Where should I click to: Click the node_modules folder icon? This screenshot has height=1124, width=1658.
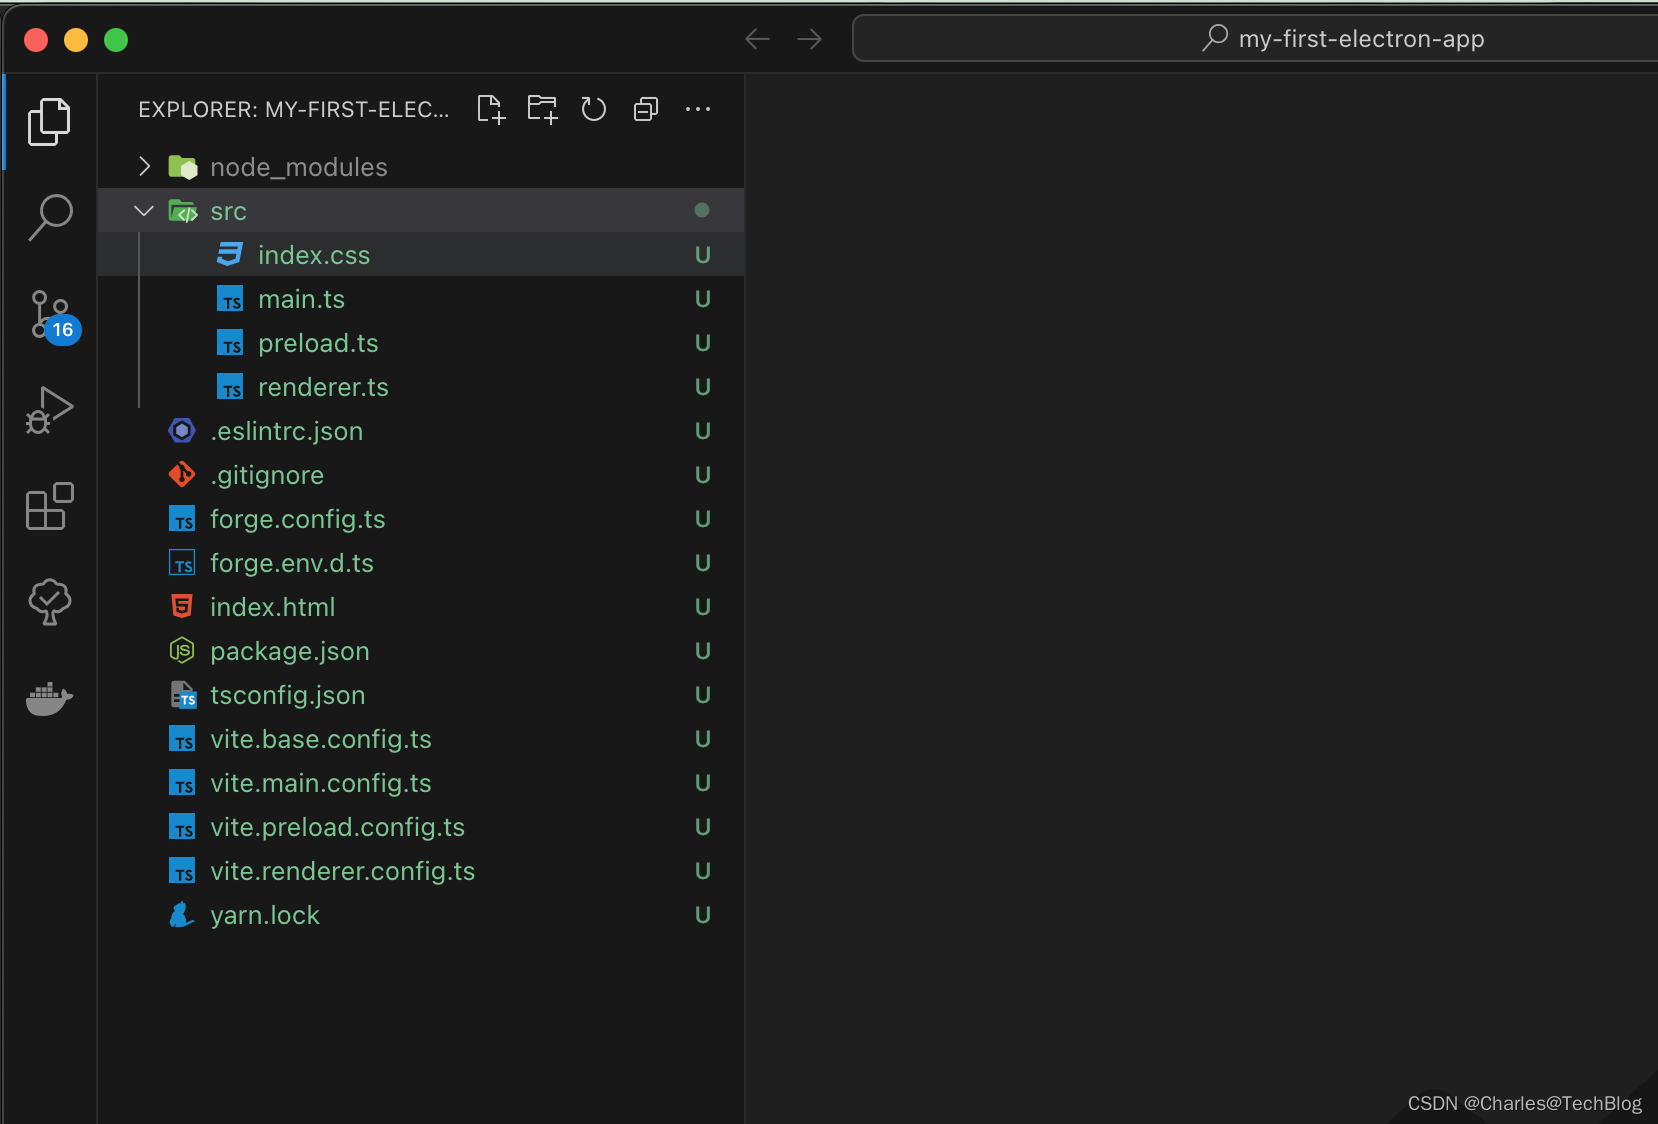click(x=183, y=166)
